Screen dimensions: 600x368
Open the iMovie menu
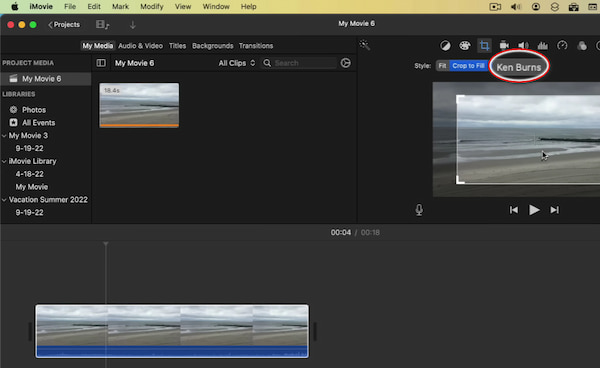coord(41,7)
